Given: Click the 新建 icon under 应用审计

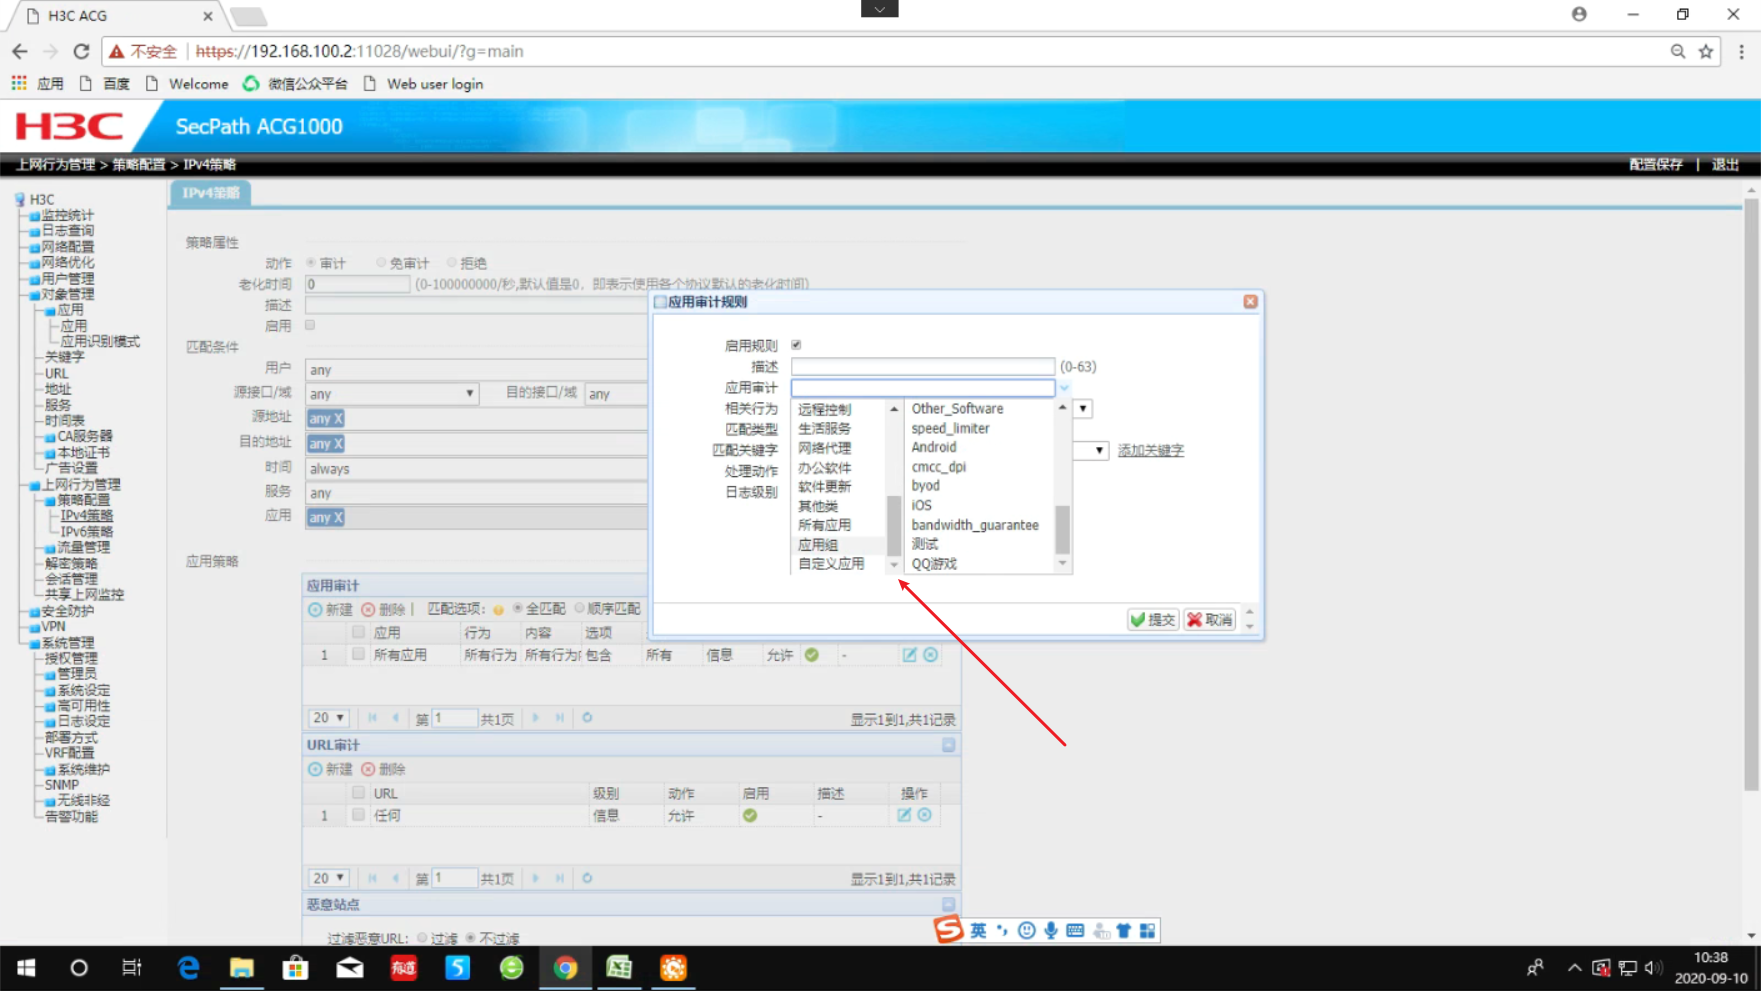Looking at the screenshot, I should click(315, 609).
